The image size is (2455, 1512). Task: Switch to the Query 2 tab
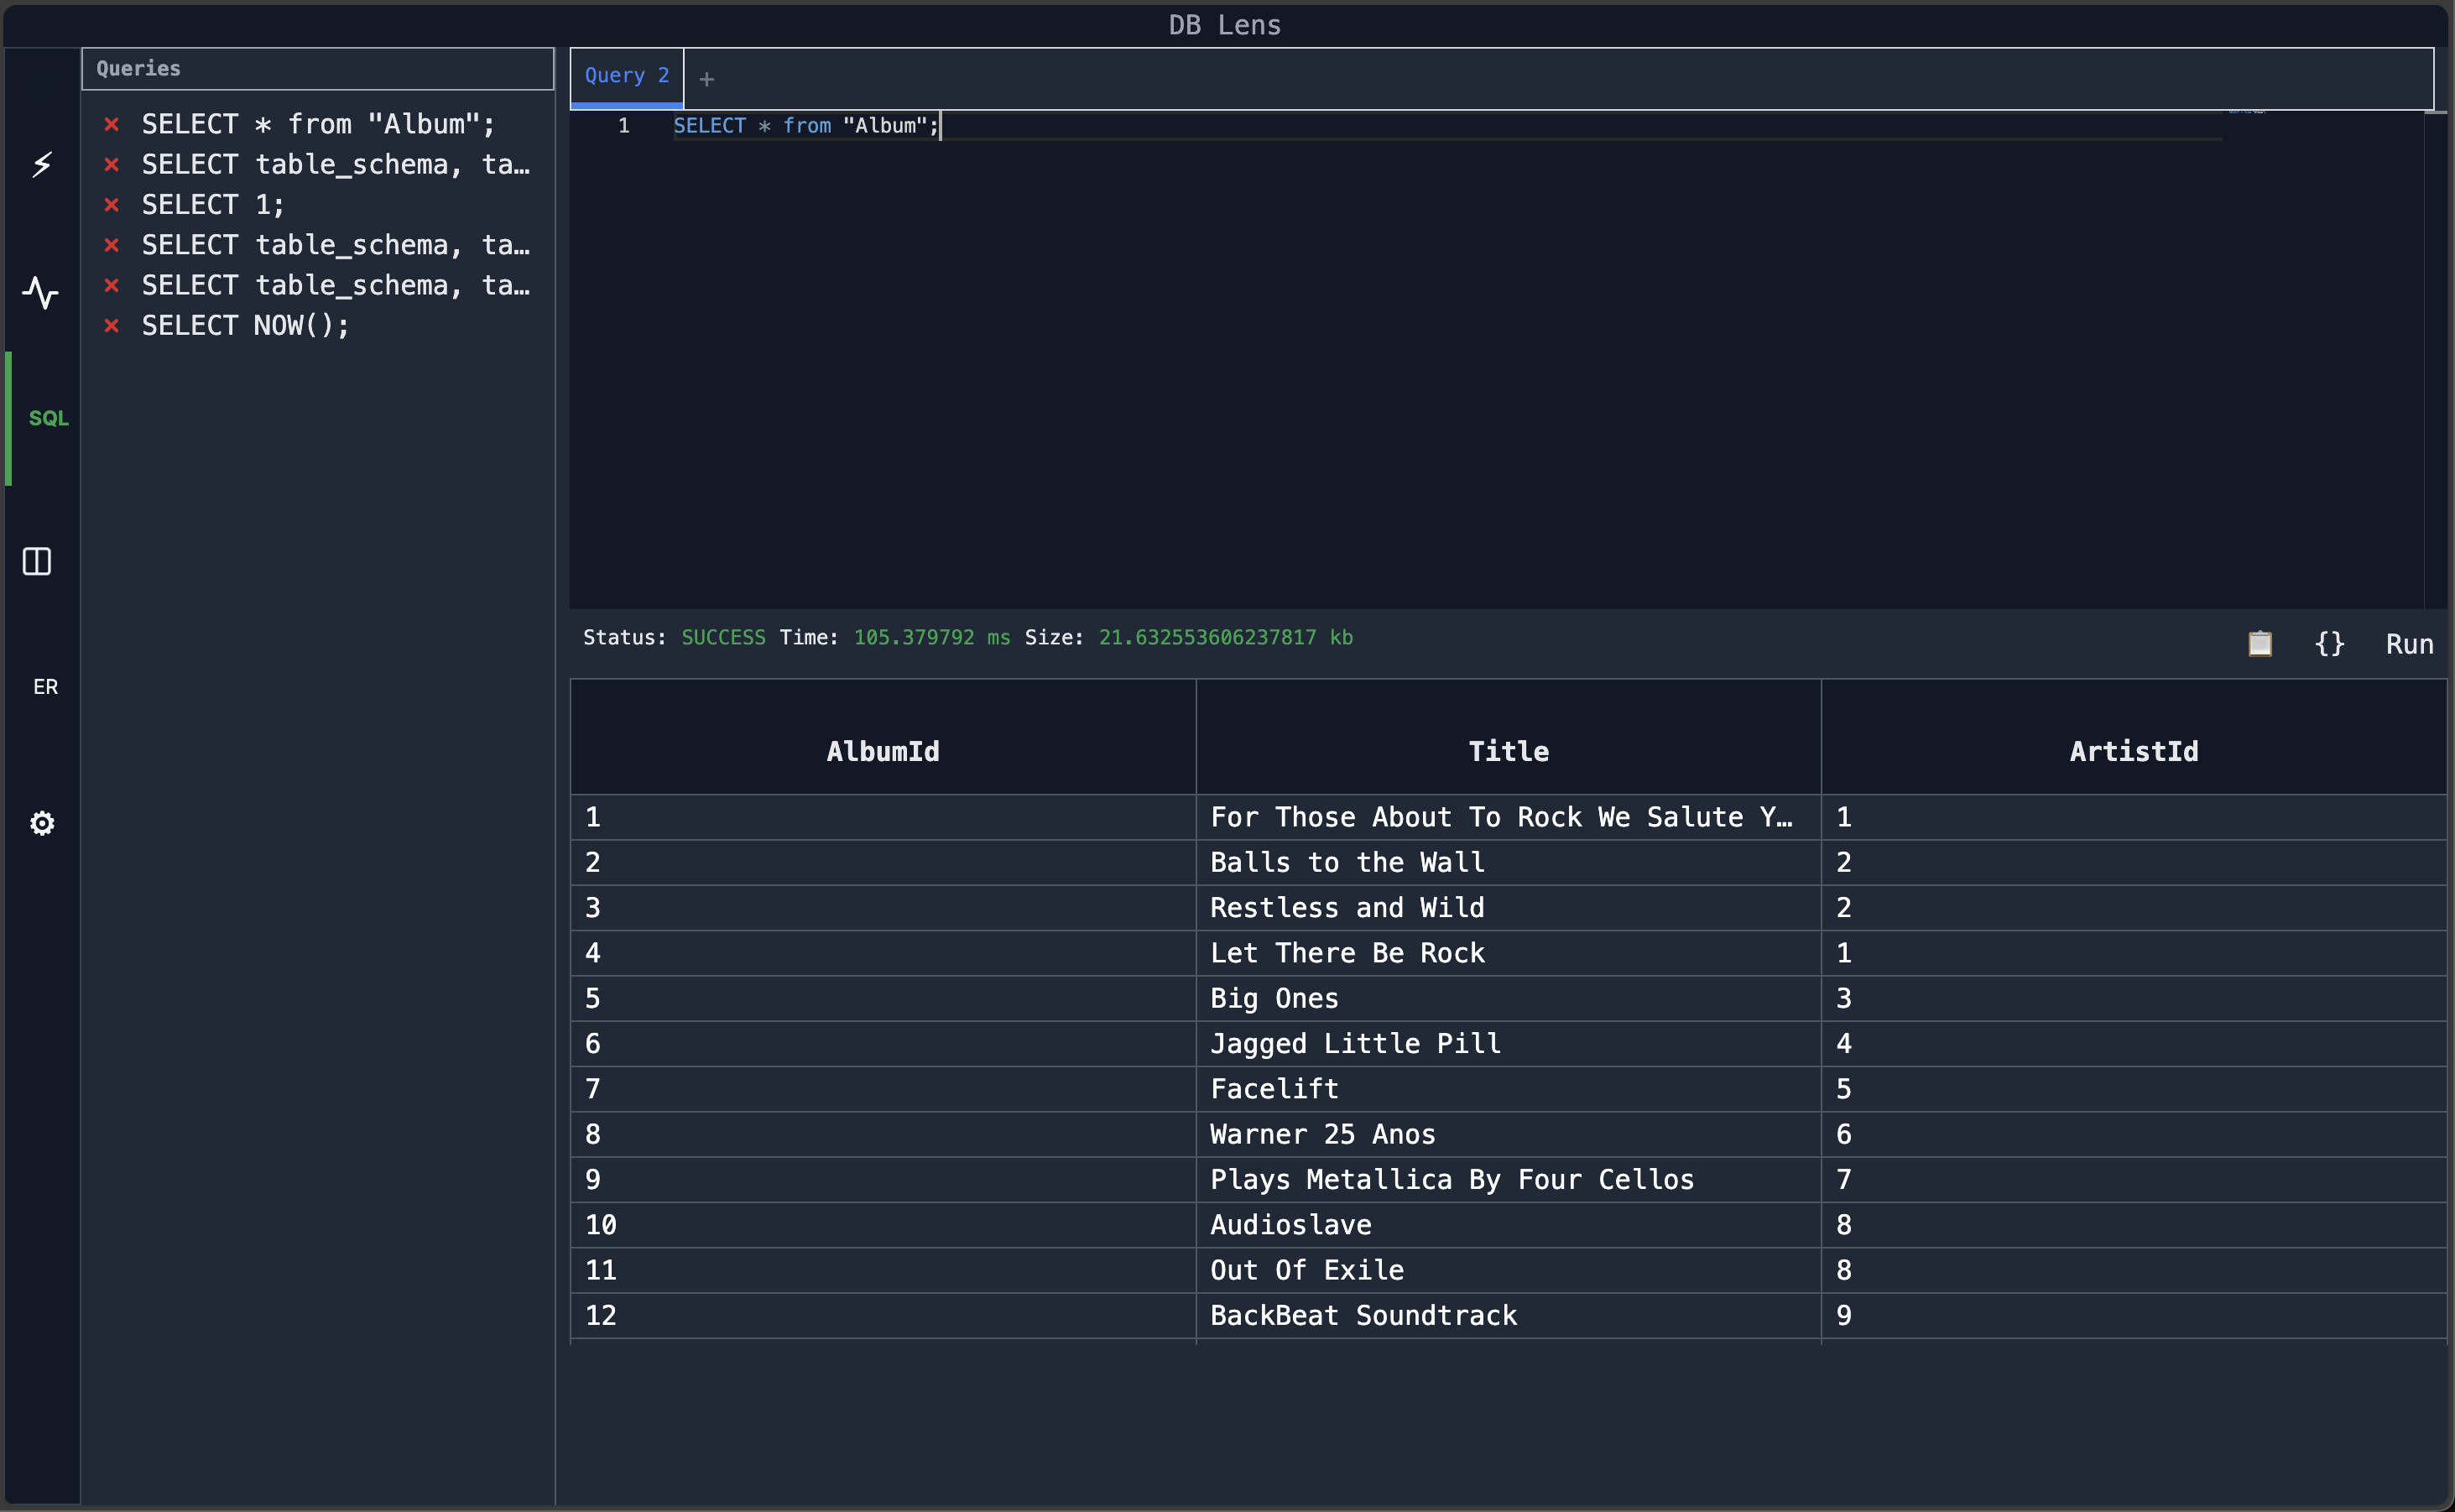625,75
